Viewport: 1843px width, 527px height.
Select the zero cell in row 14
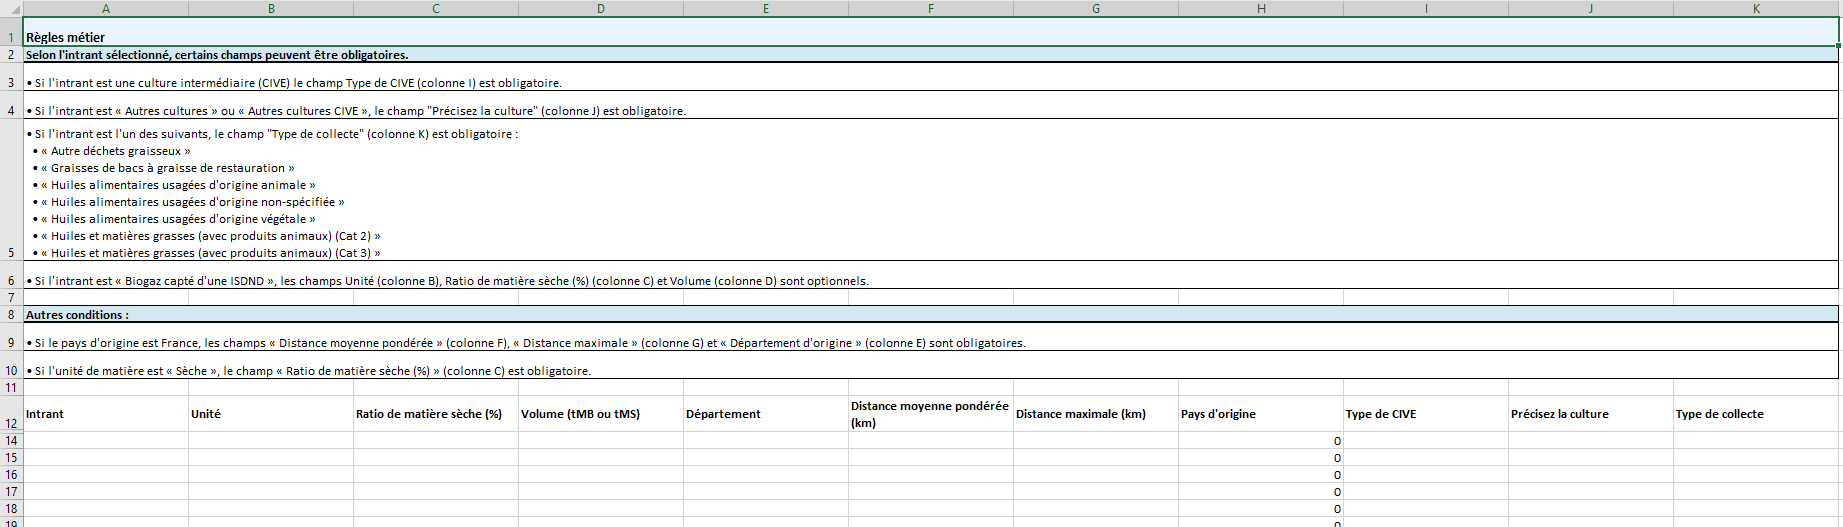click(x=1260, y=441)
